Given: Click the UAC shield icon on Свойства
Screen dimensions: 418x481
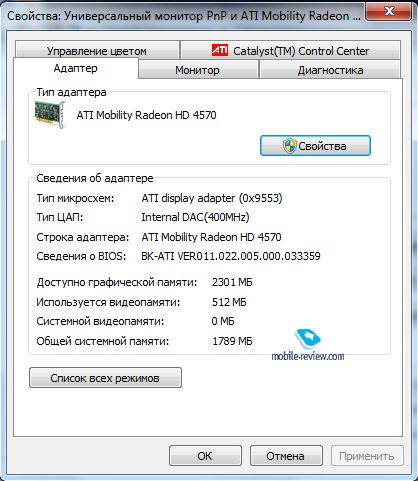Looking at the screenshot, I should click(x=289, y=146).
